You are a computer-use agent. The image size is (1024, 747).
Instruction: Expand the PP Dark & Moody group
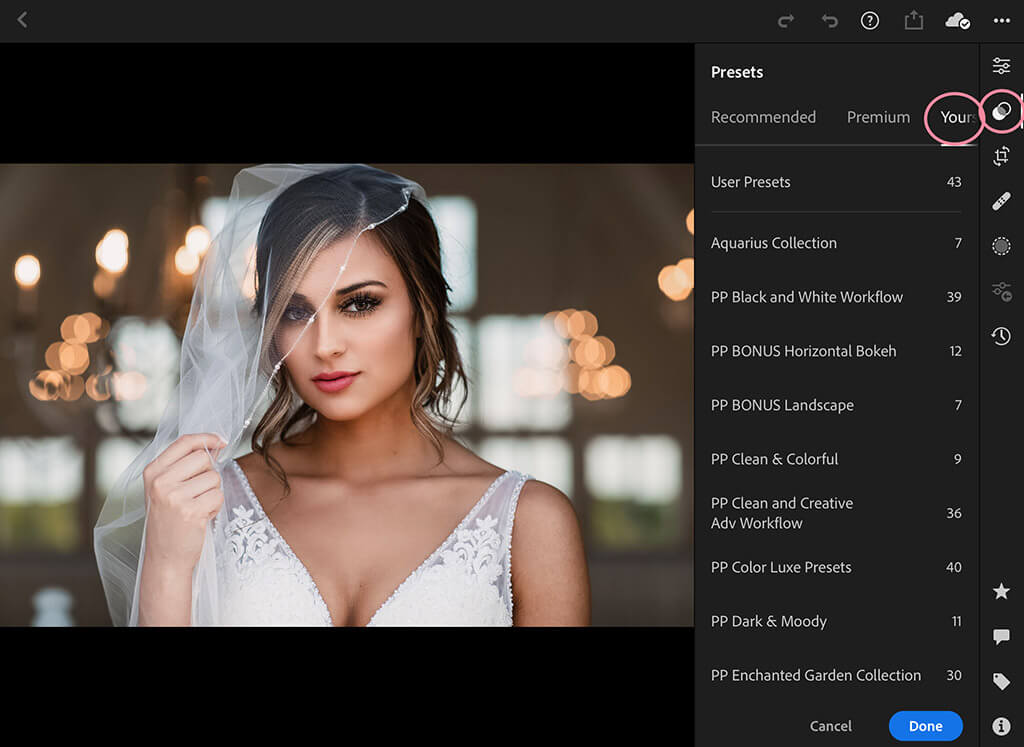(x=835, y=621)
